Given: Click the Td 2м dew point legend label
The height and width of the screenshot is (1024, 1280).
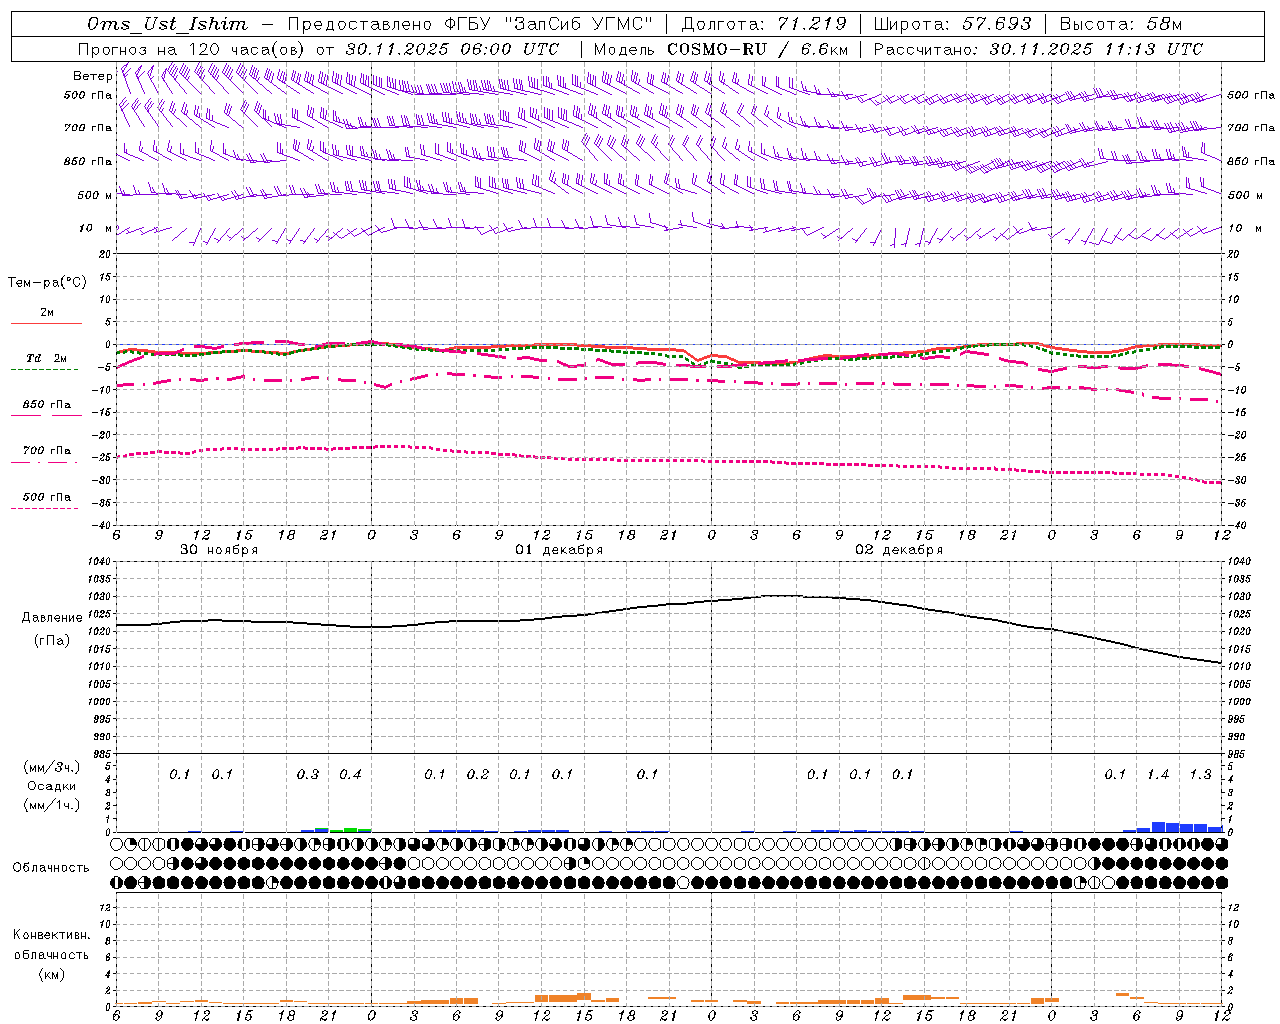Looking at the screenshot, I should (46, 357).
